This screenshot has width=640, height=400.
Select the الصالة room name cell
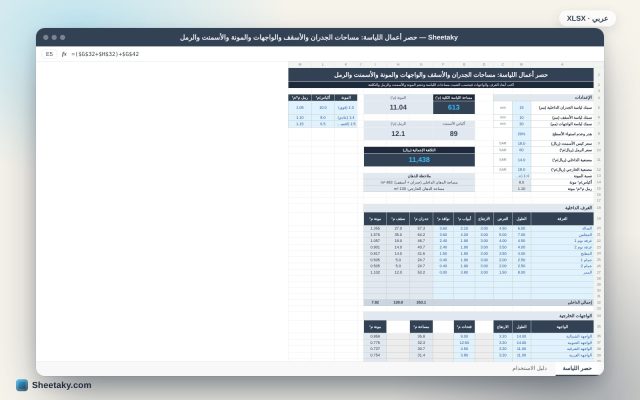point(562,229)
